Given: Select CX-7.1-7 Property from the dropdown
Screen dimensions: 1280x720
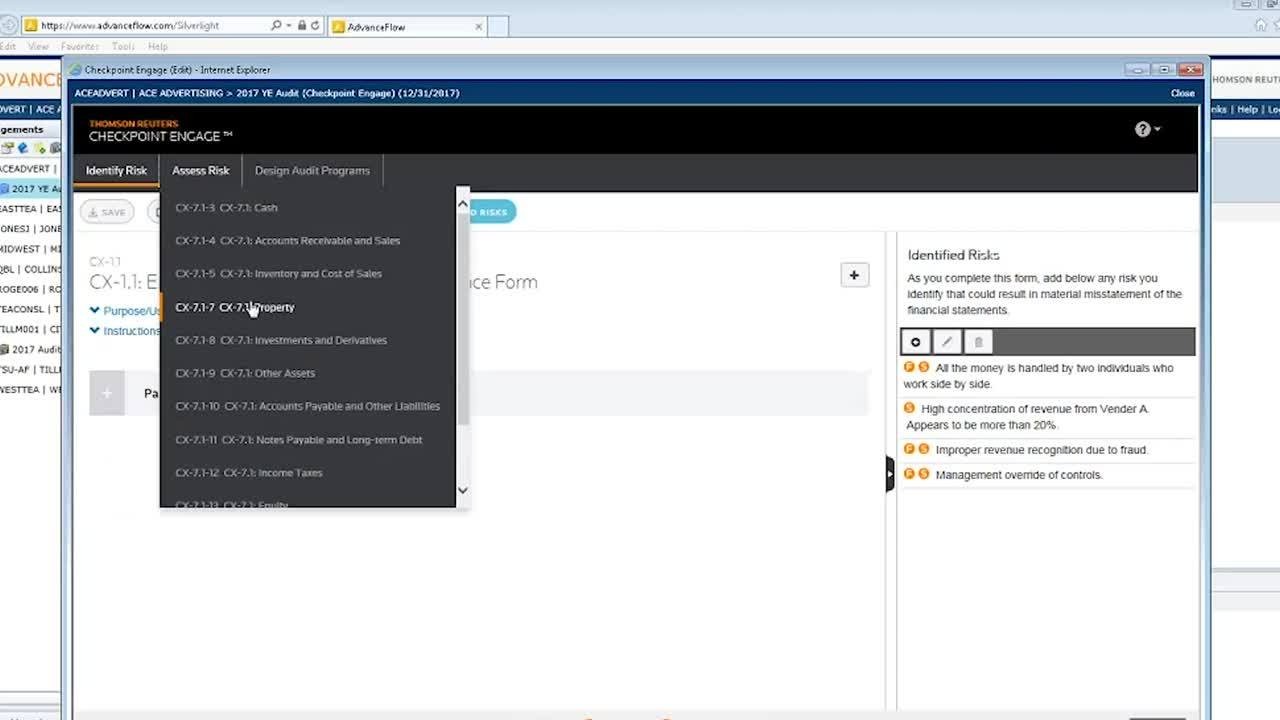Looking at the screenshot, I should pyautogui.click(x=235, y=307).
